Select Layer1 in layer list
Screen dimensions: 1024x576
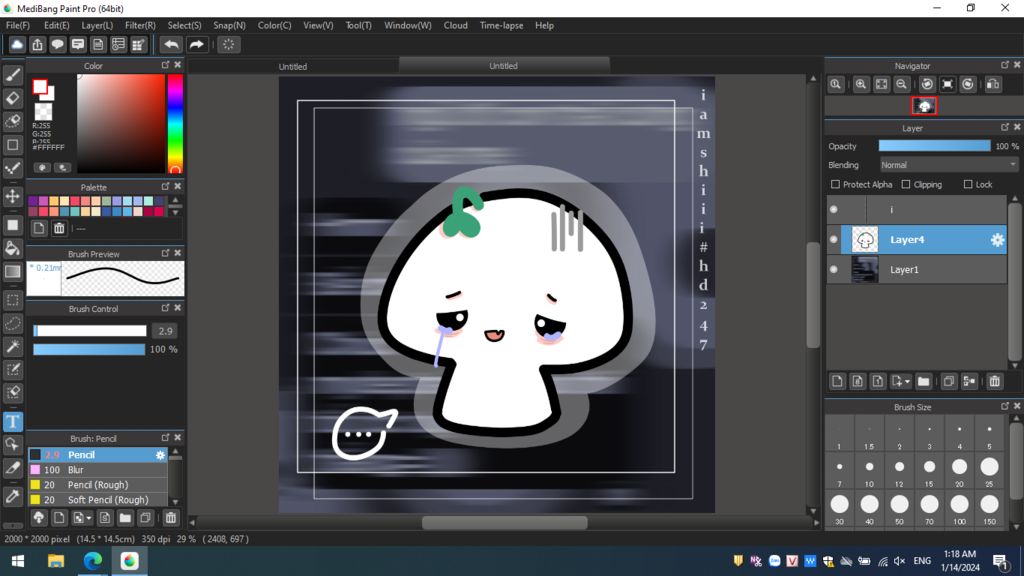tap(916, 269)
